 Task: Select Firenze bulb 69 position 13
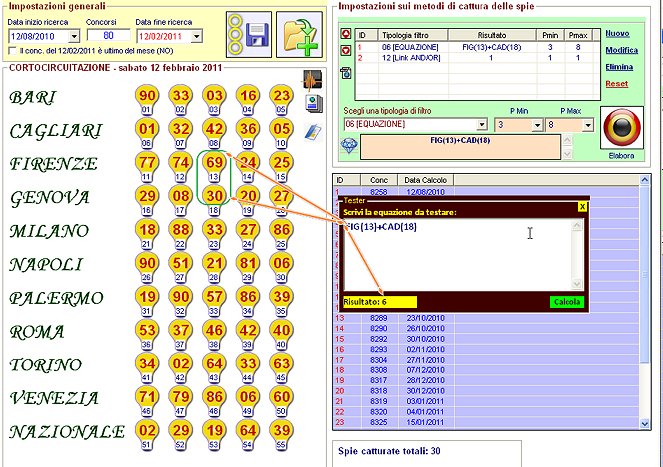click(x=214, y=166)
